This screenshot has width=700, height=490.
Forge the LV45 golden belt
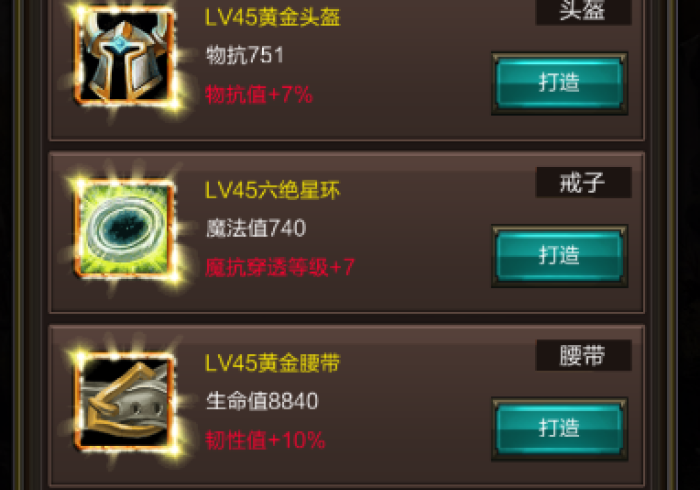point(559,428)
